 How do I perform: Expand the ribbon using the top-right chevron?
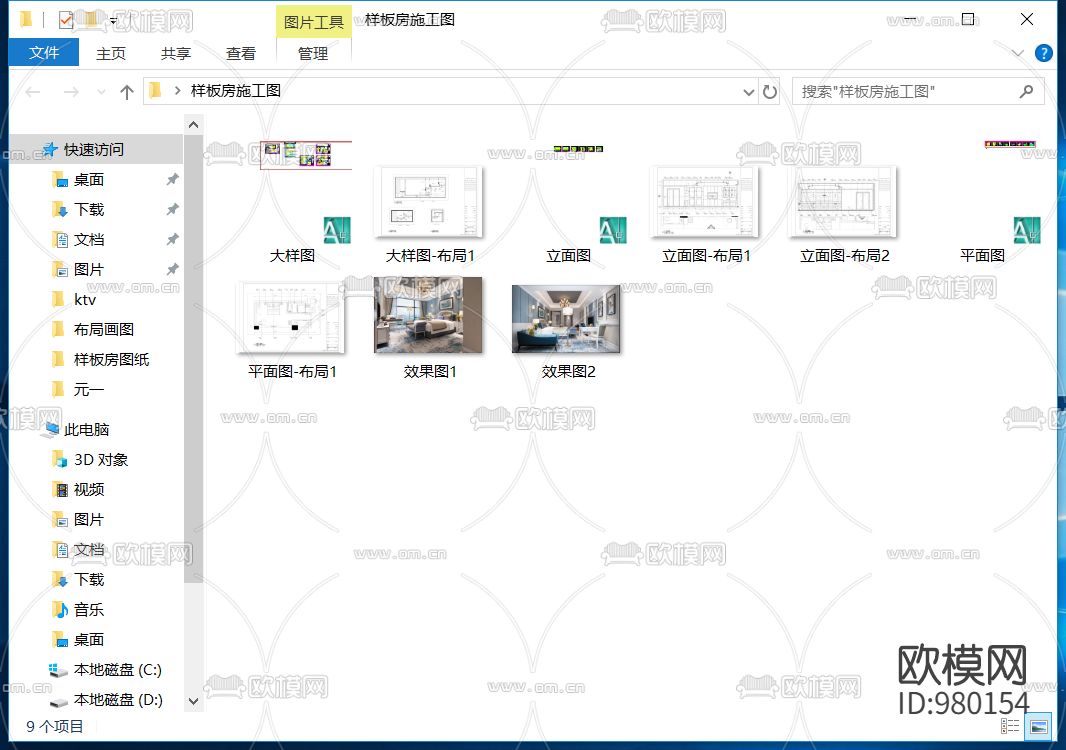tap(1018, 53)
